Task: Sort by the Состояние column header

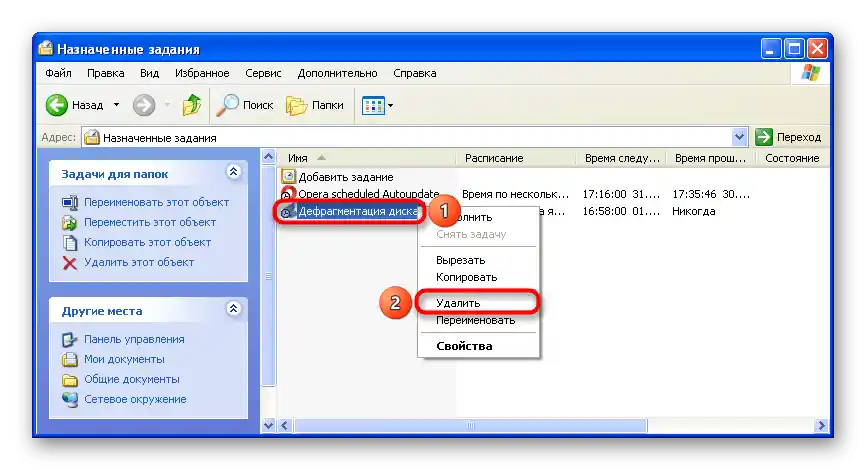Action: click(x=792, y=158)
